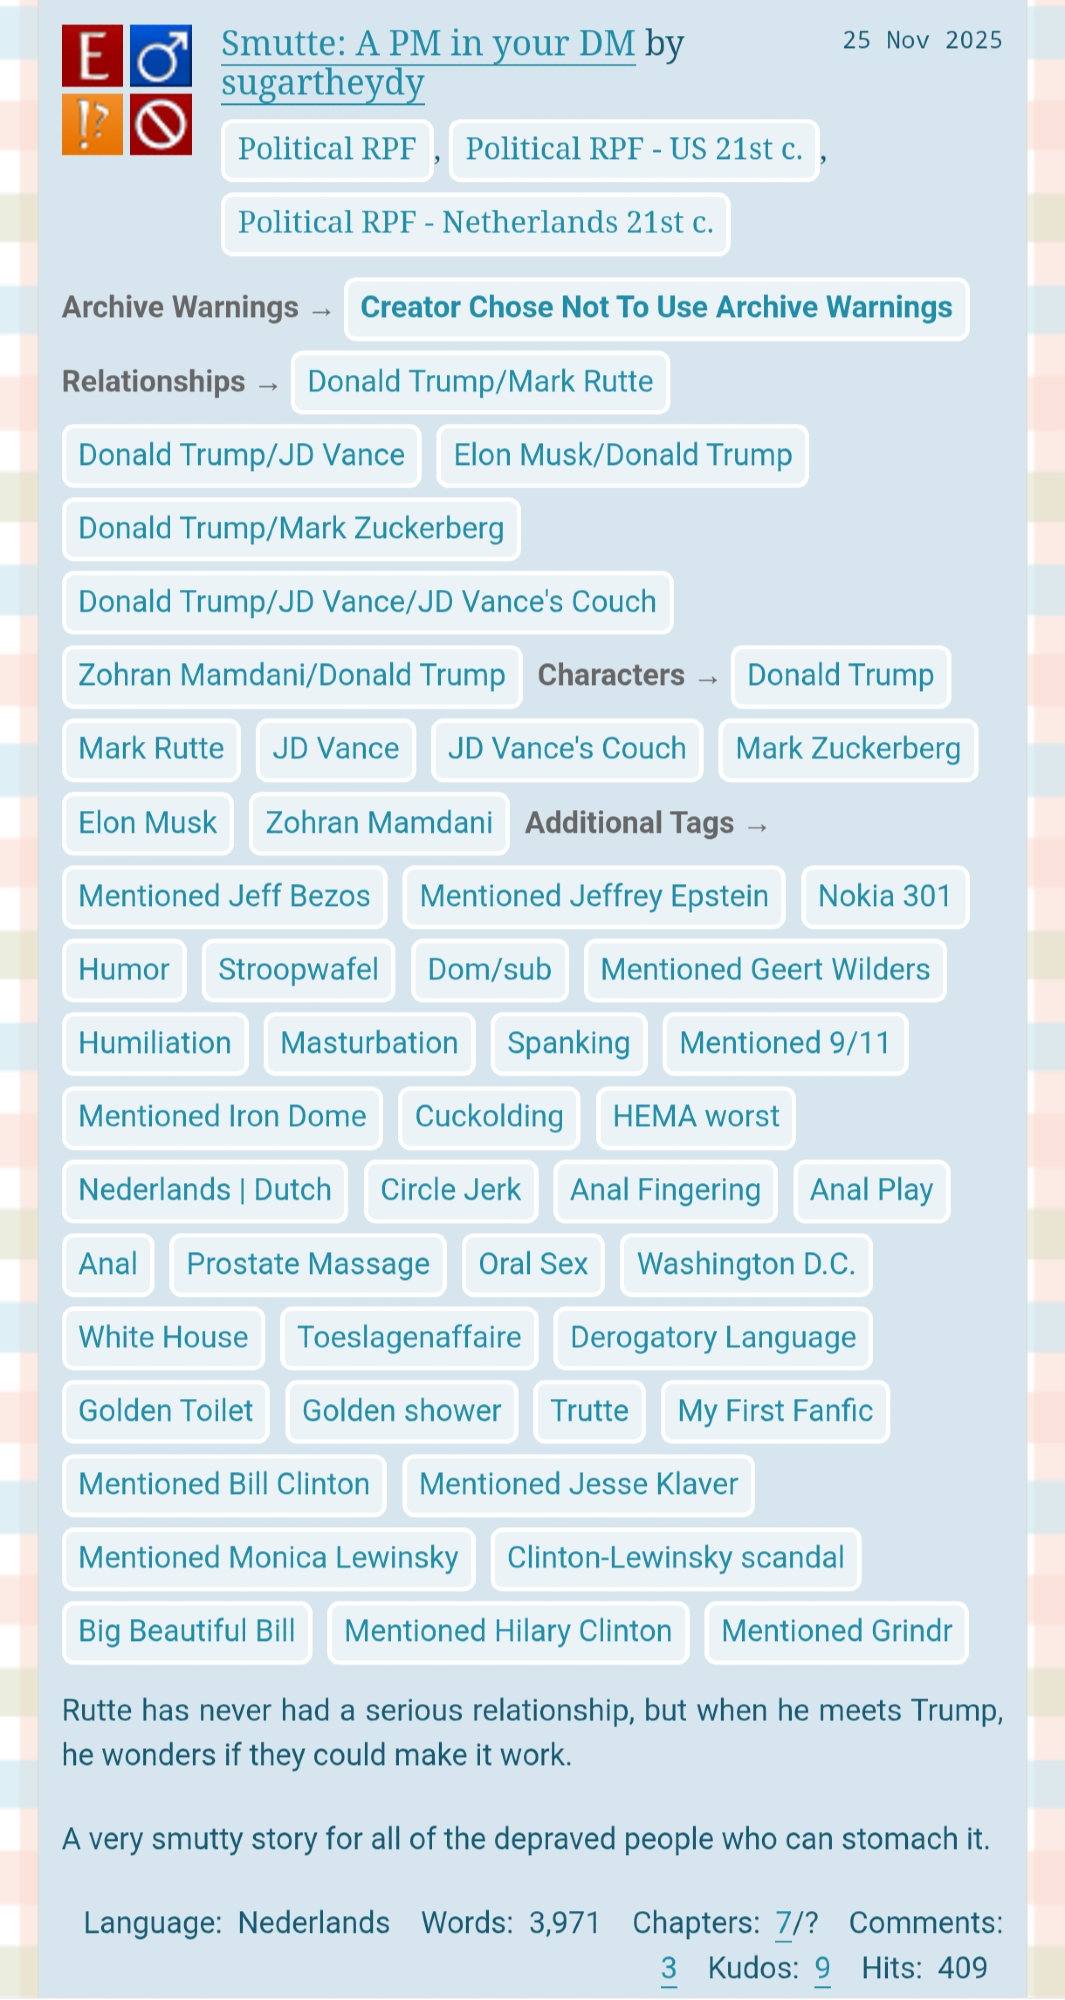View the kudos count link
Screen dimensions: 1065x2000
[x=822, y=1968]
